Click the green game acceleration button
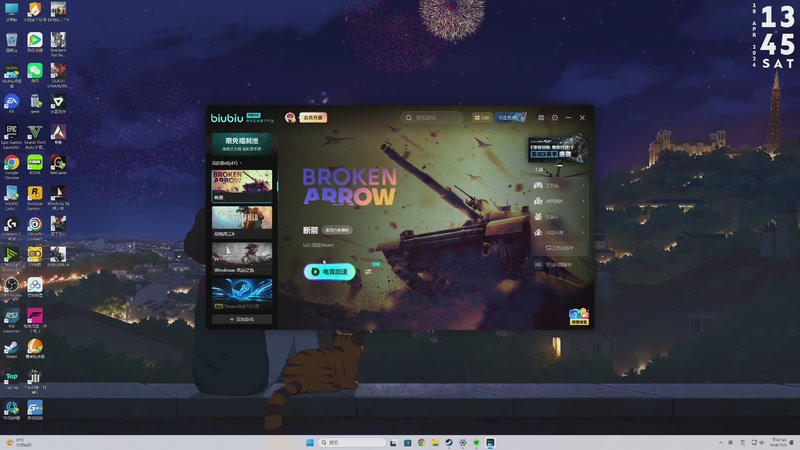The image size is (800, 450). point(330,271)
